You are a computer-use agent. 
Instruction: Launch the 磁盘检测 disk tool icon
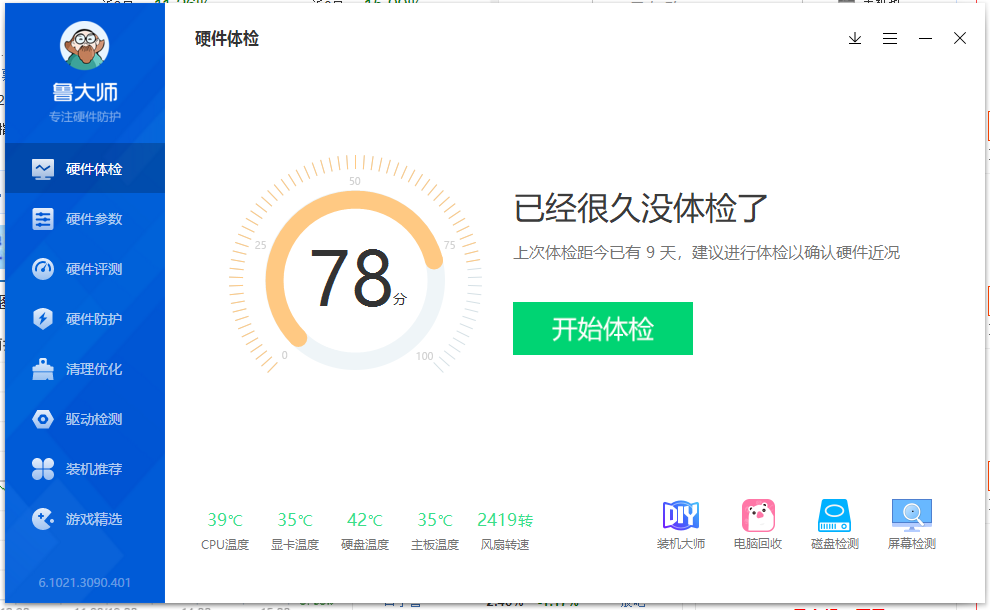click(834, 516)
